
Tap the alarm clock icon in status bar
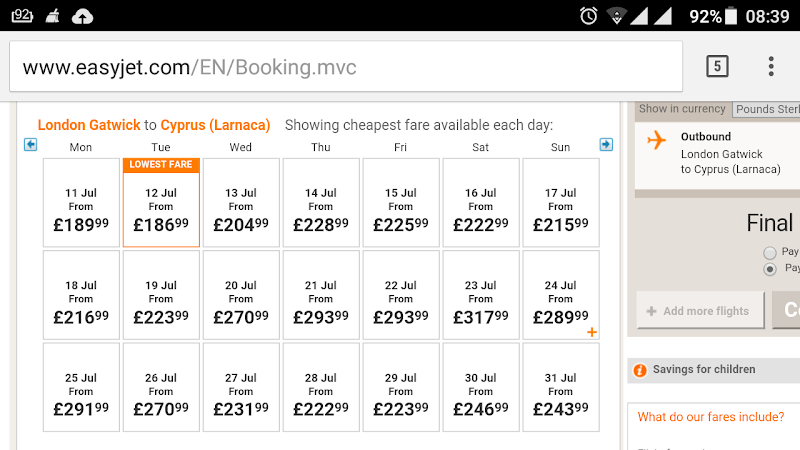coord(589,16)
